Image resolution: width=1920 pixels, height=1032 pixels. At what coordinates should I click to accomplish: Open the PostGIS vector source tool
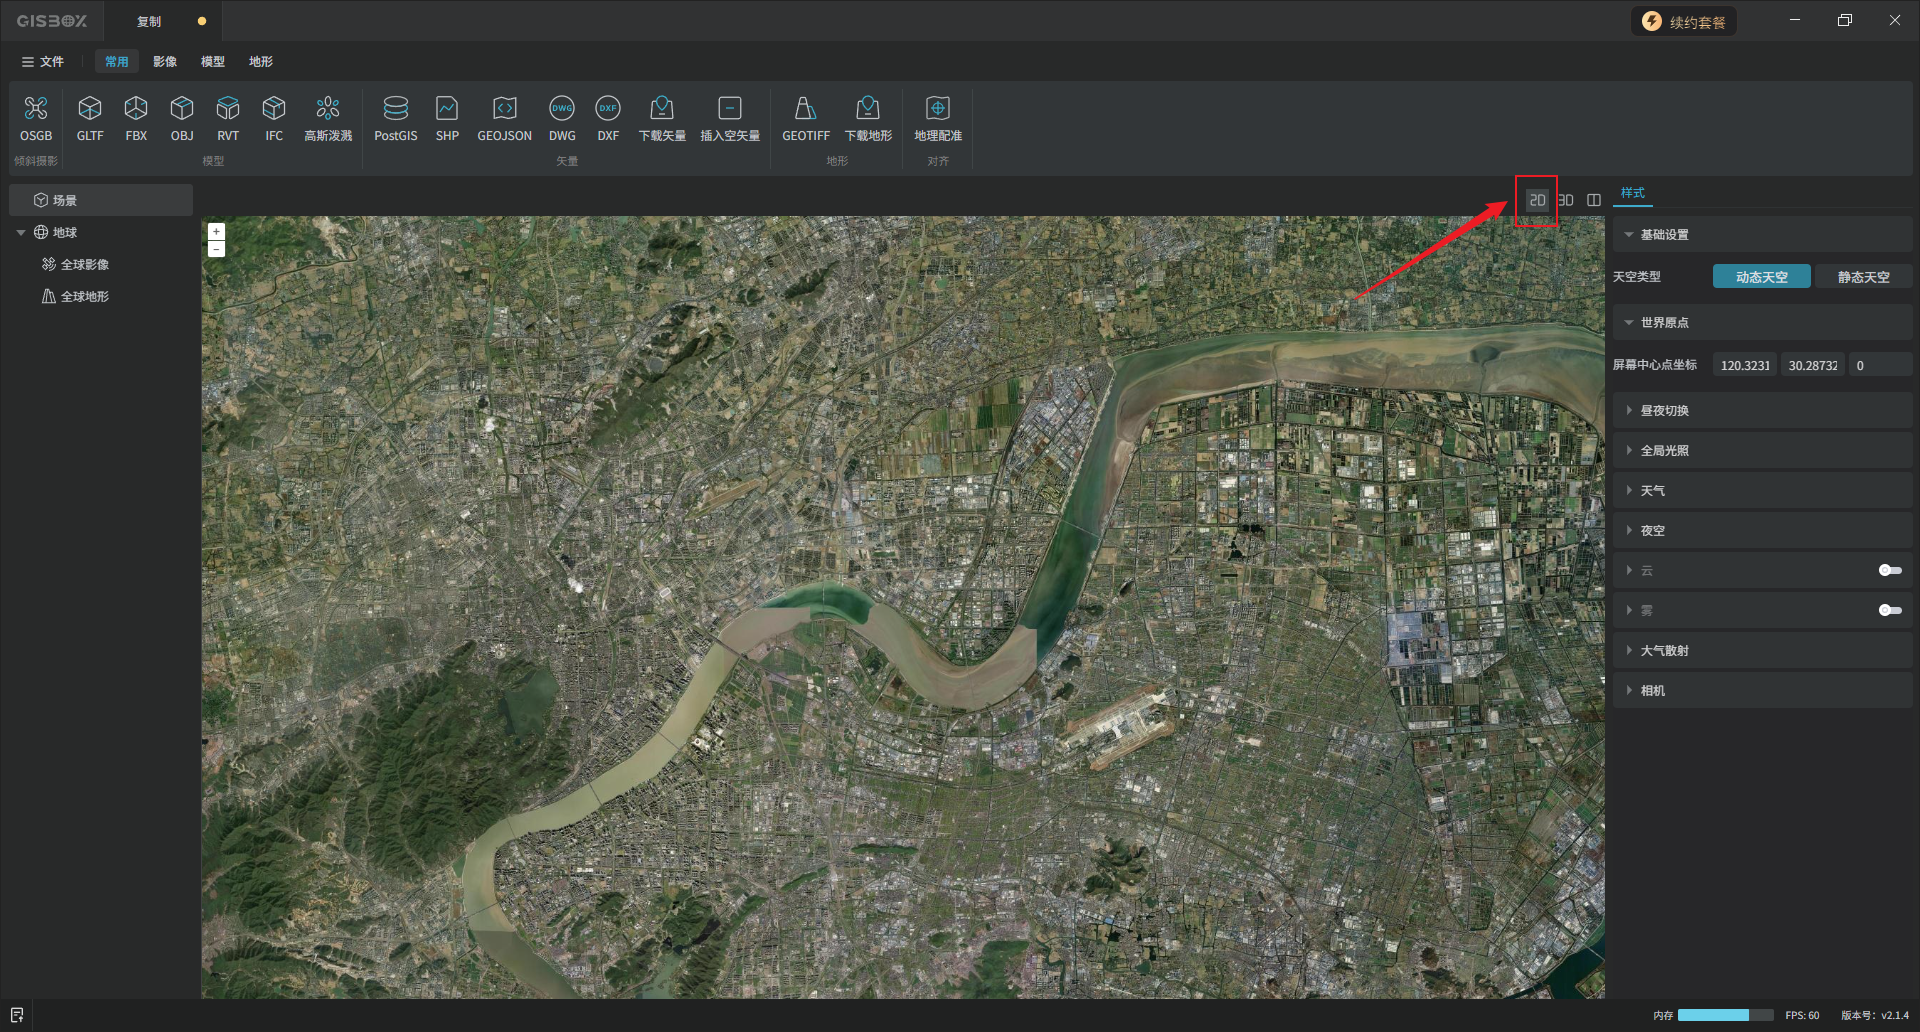pos(395,109)
